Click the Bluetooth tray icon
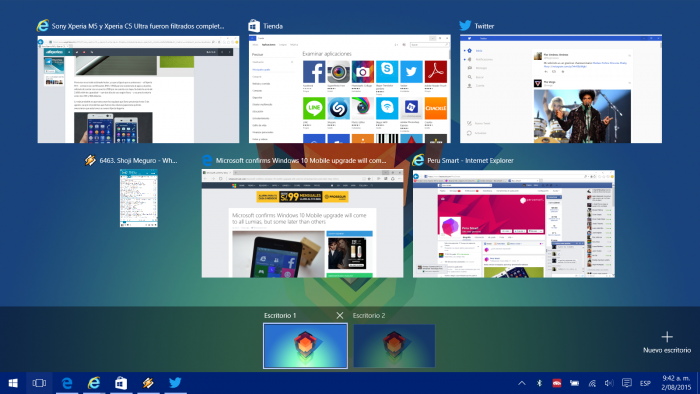The height and width of the screenshot is (394, 700). point(539,383)
